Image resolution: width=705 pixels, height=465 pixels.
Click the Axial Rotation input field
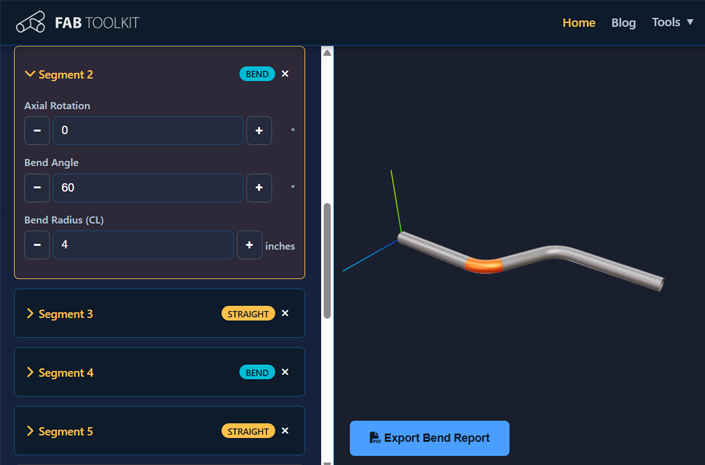click(148, 130)
